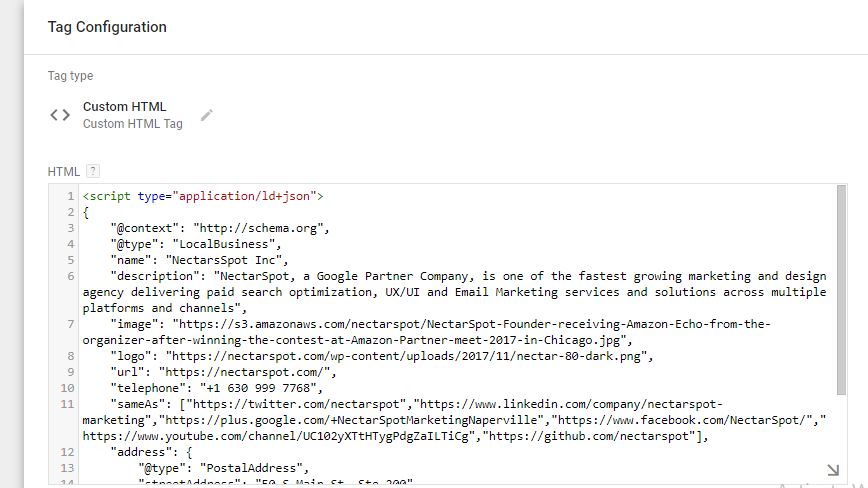Open the HTML help question mark icon
The width and height of the screenshot is (868, 488).
click(x=93, y=171)
